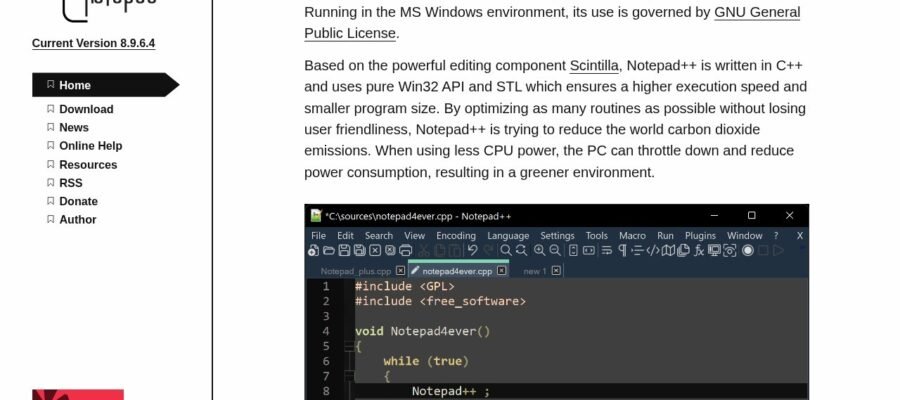Open the Macro menu

click(633, 235)
